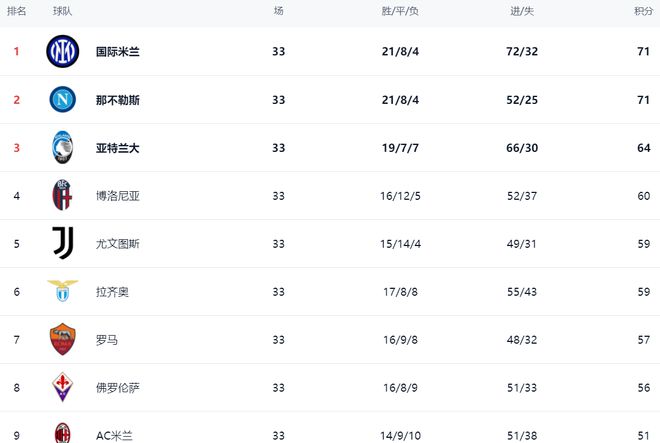660x443 pixels.
Task: Click the AC Milan club logo
Action: click(x=62, y=432)
